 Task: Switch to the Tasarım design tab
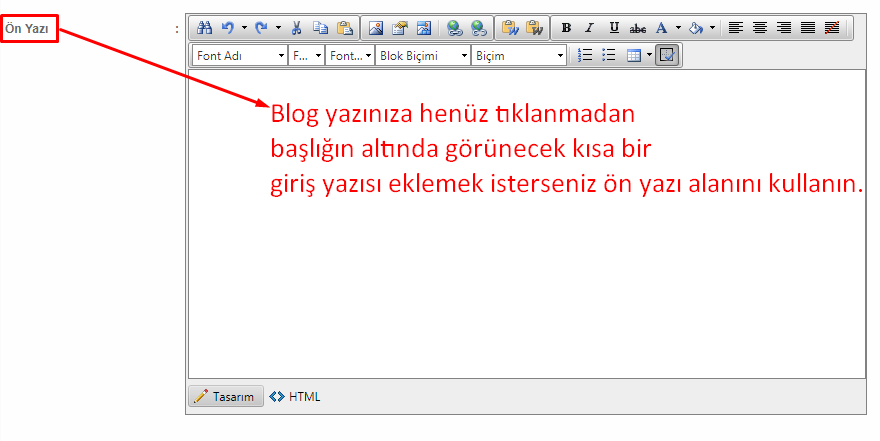click(226, 396)
